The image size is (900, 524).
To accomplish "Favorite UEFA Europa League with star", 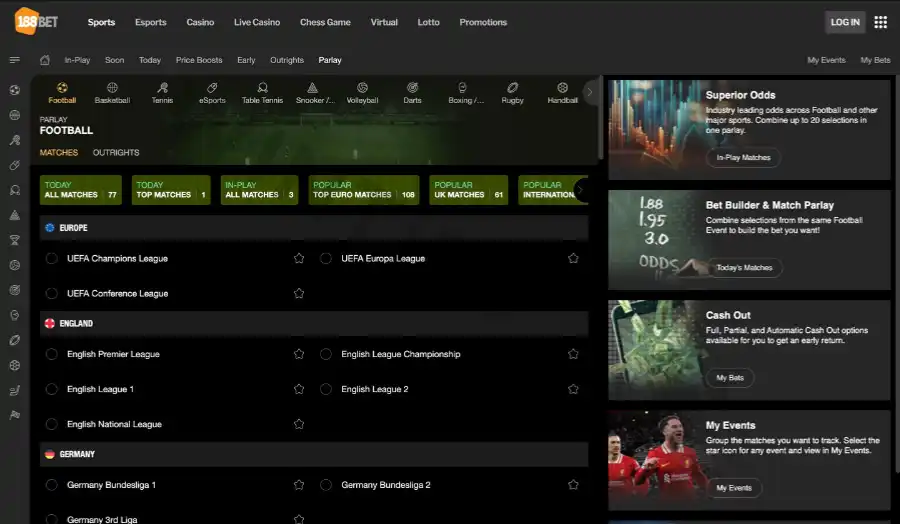I will tap(573, 258).
